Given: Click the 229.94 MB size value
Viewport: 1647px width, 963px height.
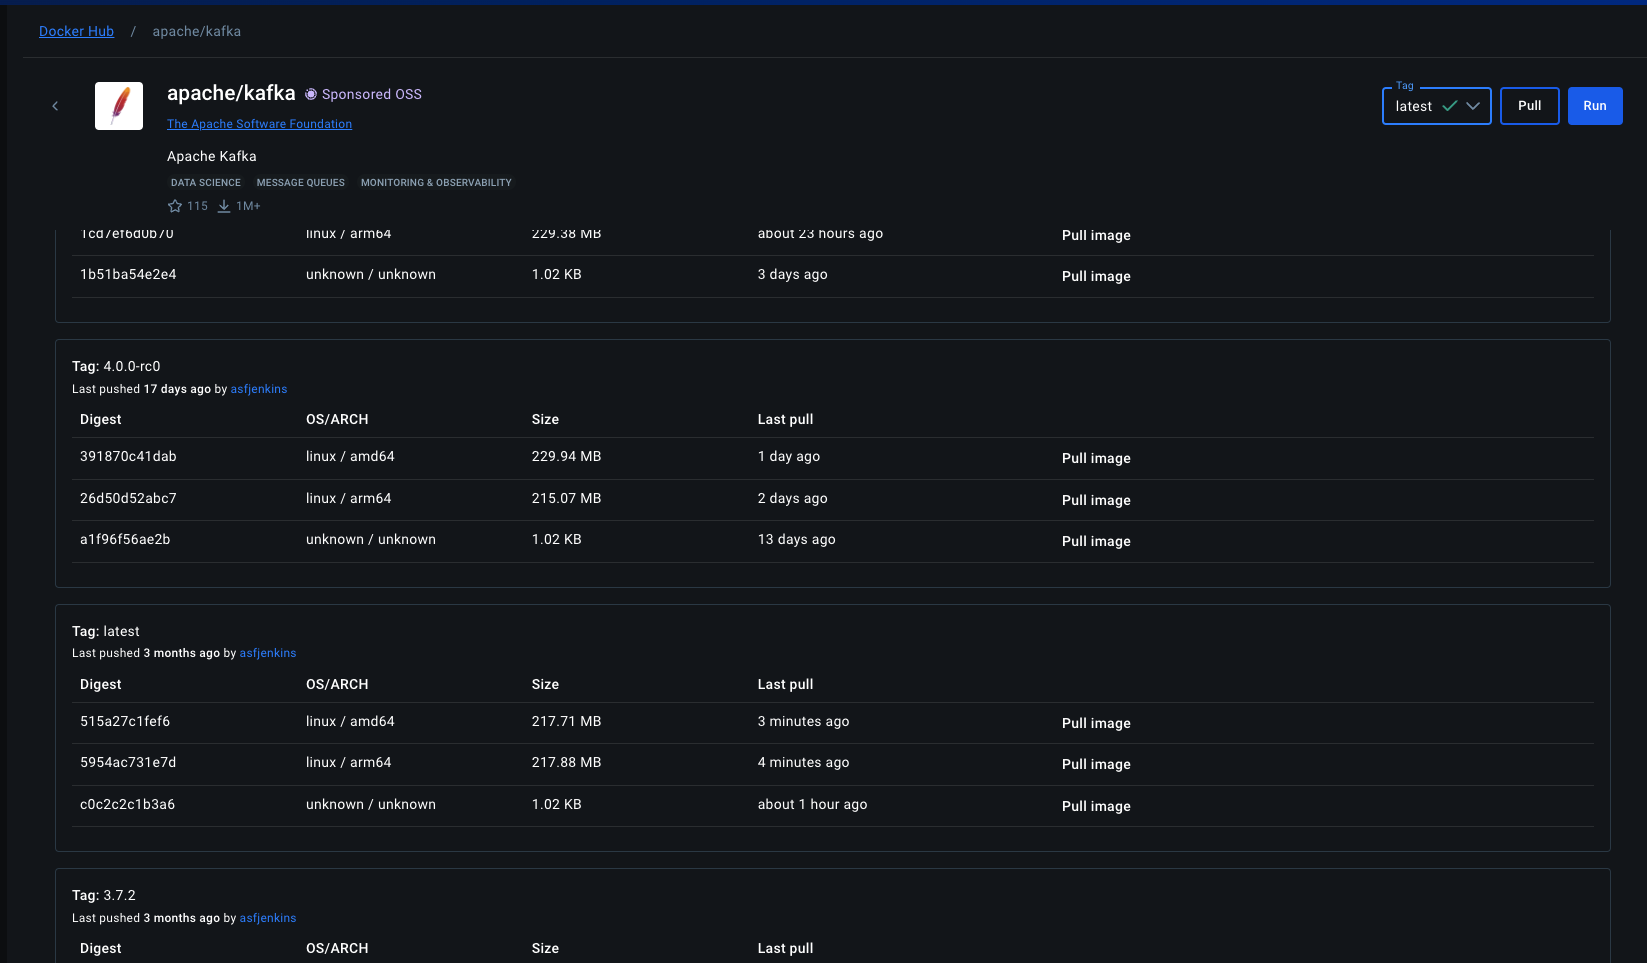Looking at the screenshot, I should click(566, 456).
